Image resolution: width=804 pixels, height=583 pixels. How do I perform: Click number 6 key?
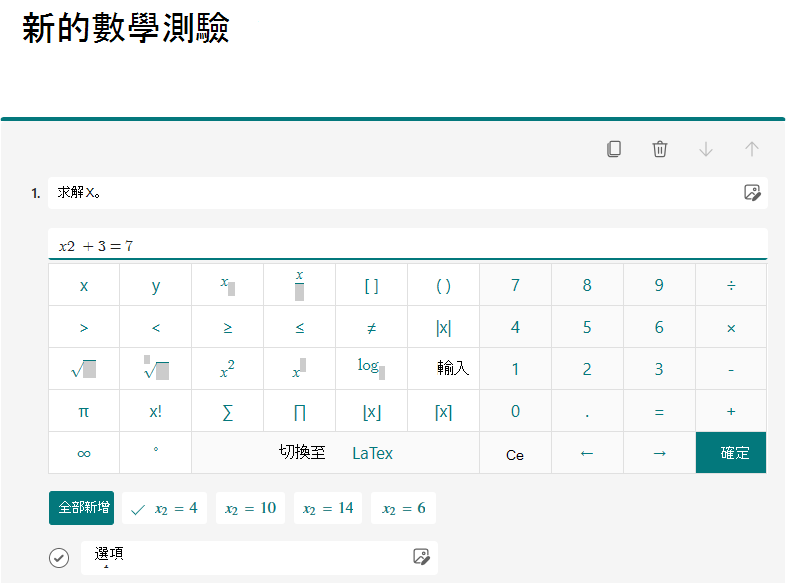pyautogui.click(x=659, y=327)
